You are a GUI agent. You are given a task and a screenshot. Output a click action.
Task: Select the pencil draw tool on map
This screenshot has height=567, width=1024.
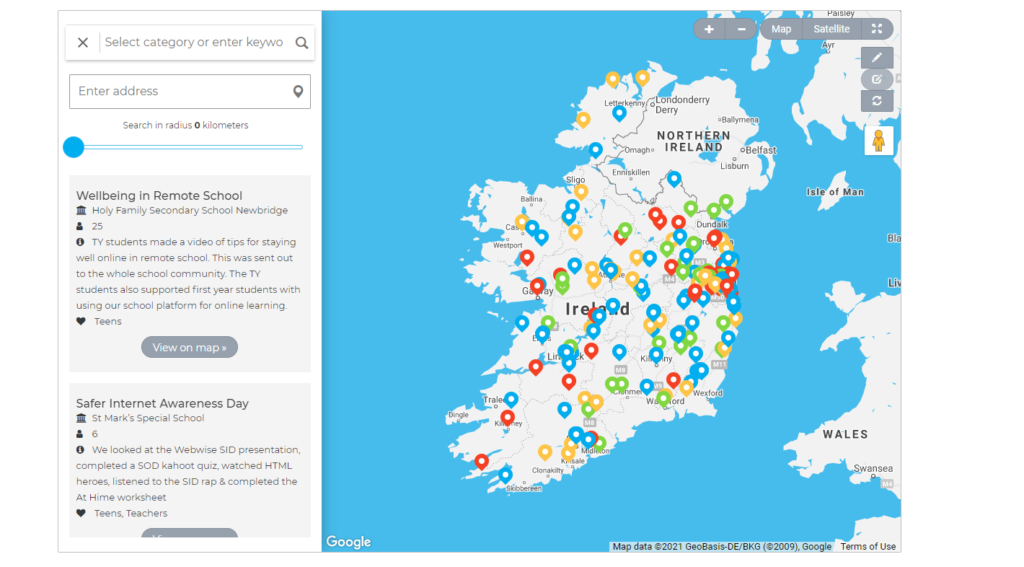coord(877,57)
